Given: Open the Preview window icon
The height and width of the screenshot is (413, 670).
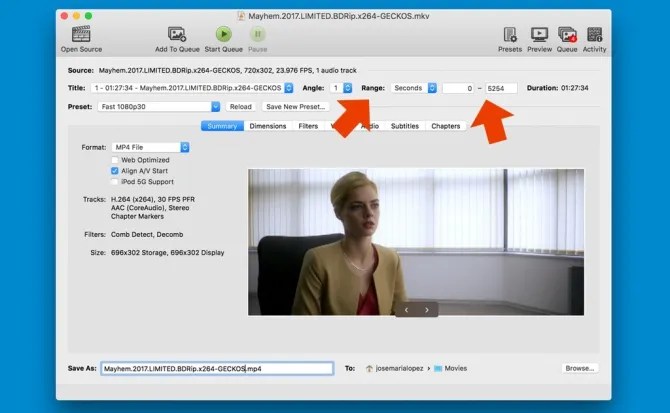Looking at the screenshot, I should point(539,34).
